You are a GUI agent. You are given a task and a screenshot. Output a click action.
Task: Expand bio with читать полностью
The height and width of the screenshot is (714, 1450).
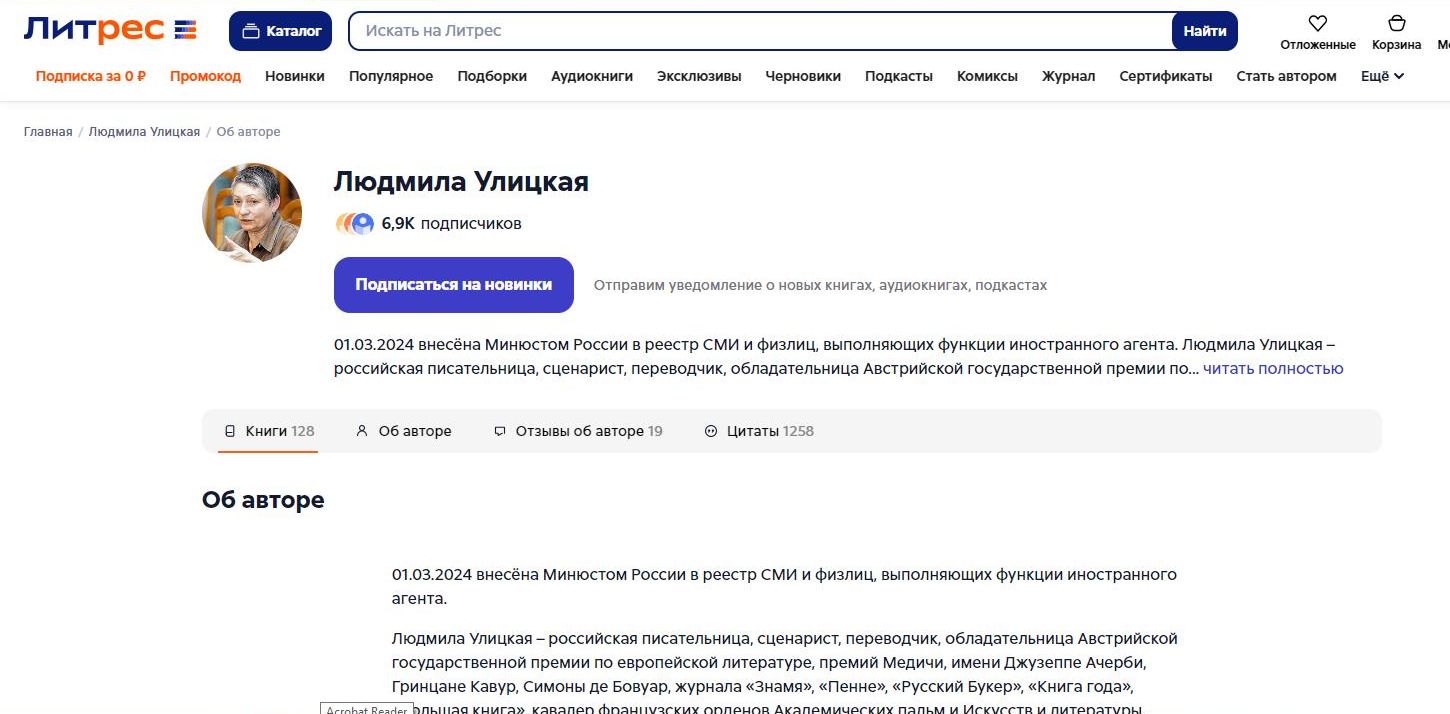click(x=1272, y=369)
